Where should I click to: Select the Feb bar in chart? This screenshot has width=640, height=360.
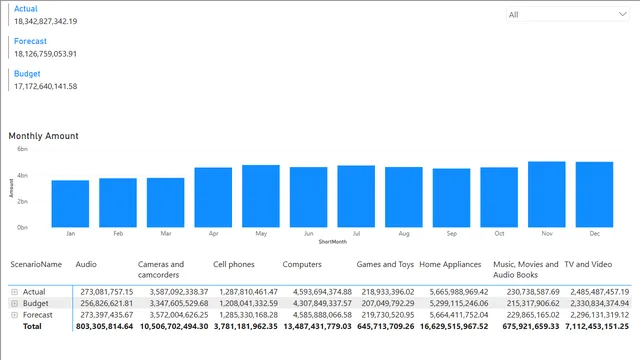[118, 203]
